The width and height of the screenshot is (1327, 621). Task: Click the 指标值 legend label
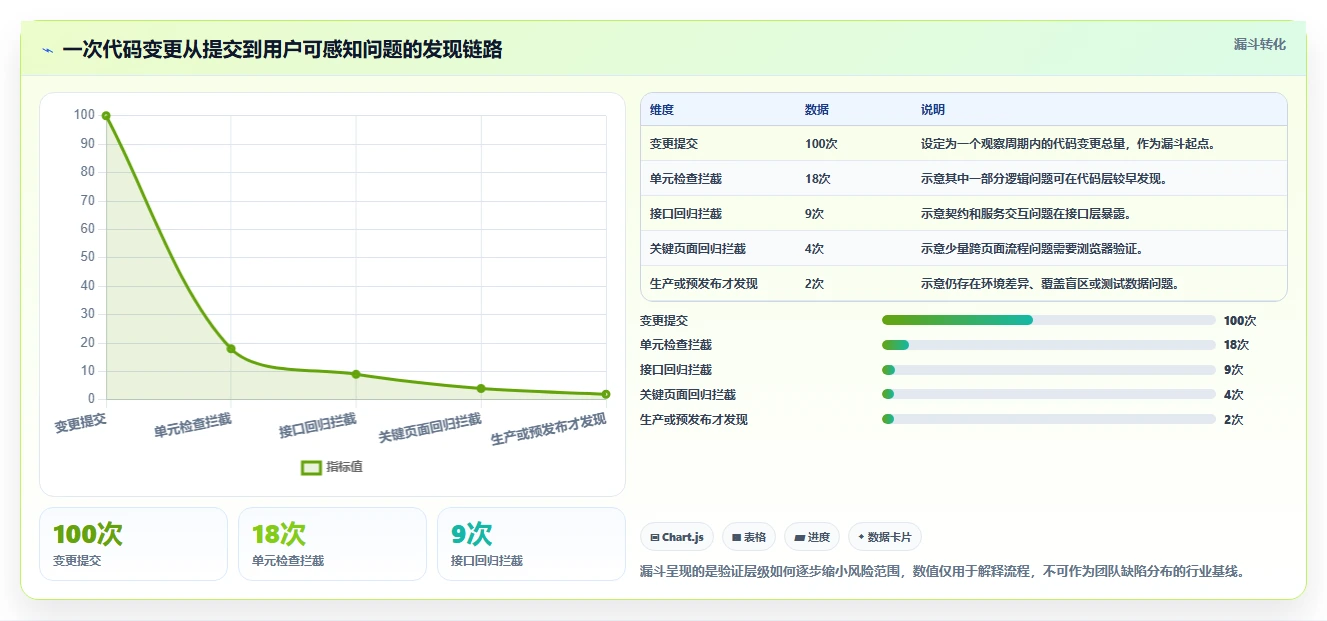pos(344,467)
